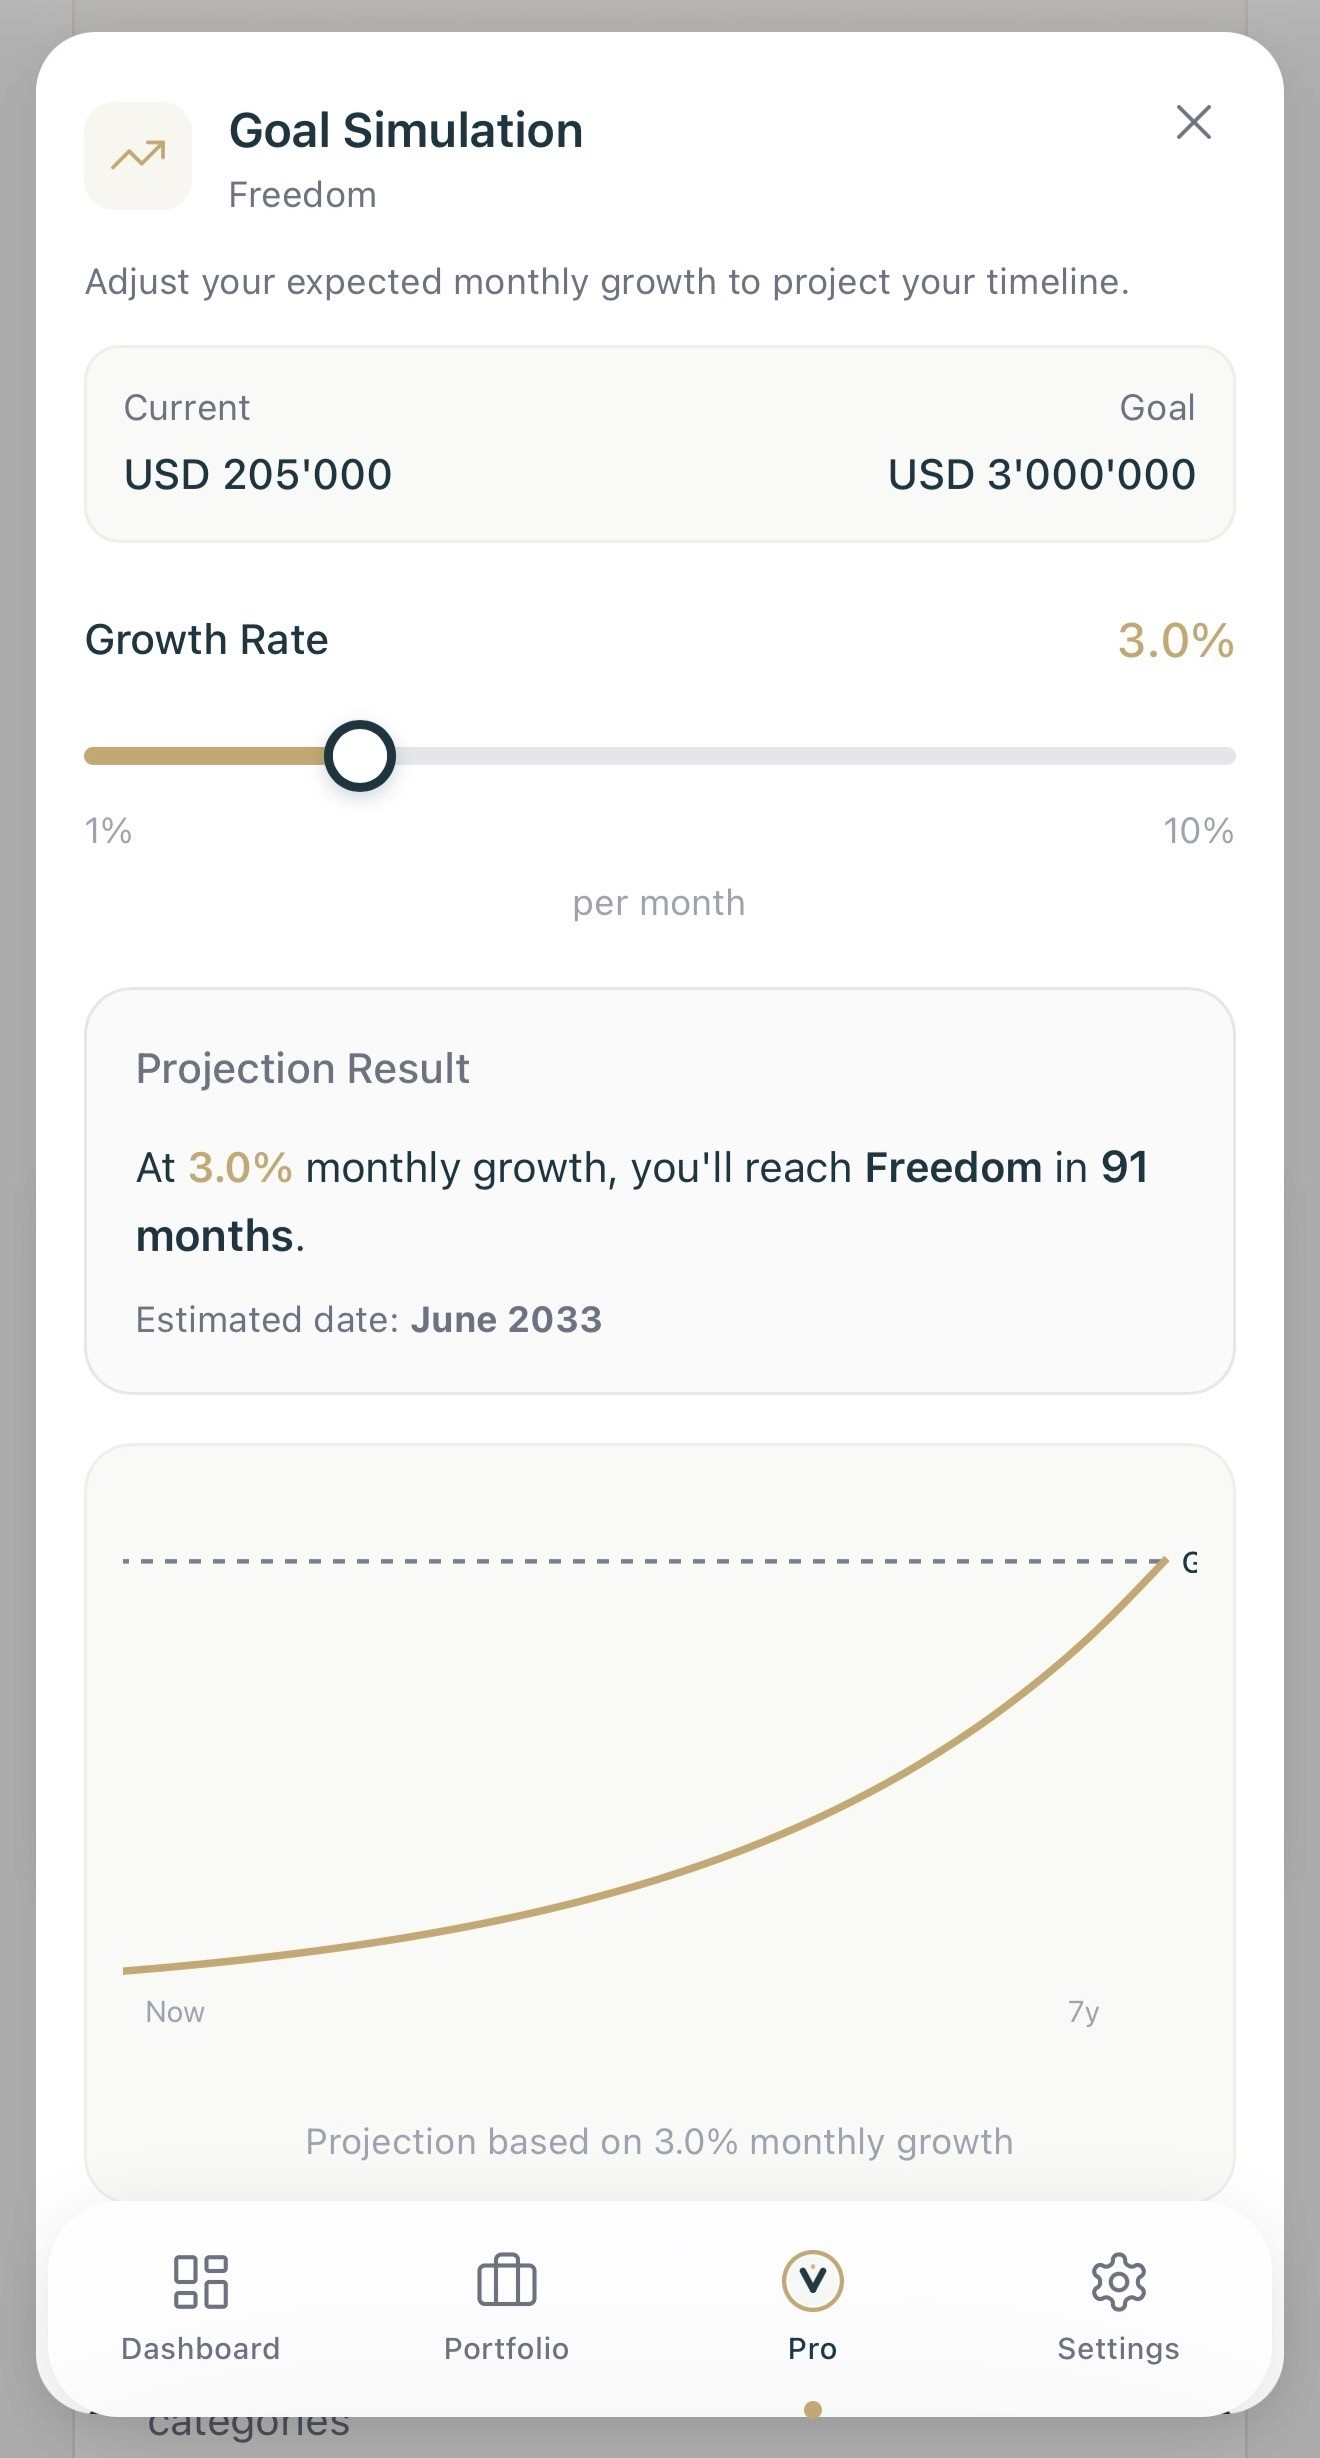
Task: Click the gold projection curve chart
Action: (x=645, y=1765)
